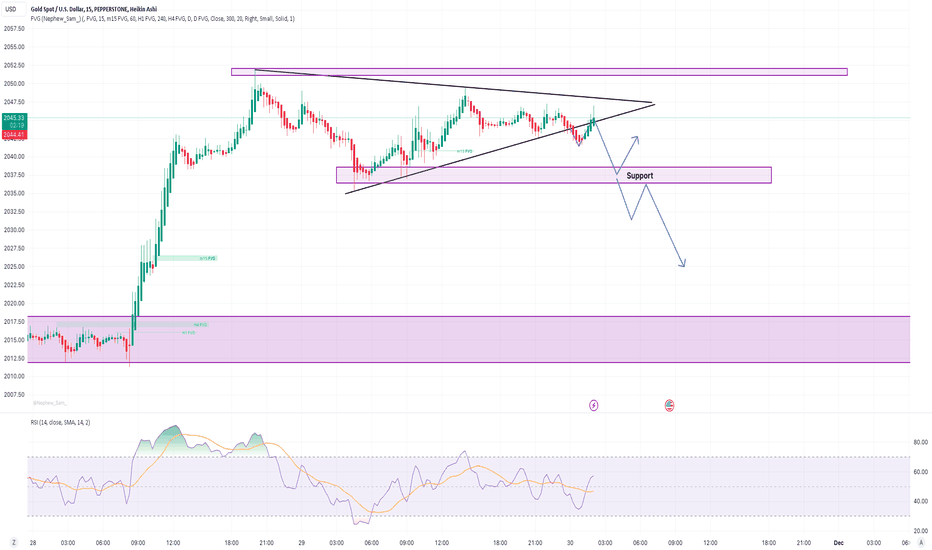The image size is (932, 550).
Task: Click the 80.00 RSI scale label
Action: click(x=920, y=442)
